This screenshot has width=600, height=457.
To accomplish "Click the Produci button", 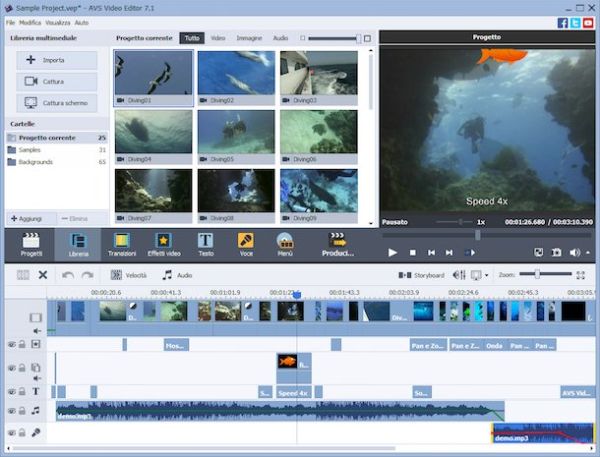I will [x=338, y=245].
